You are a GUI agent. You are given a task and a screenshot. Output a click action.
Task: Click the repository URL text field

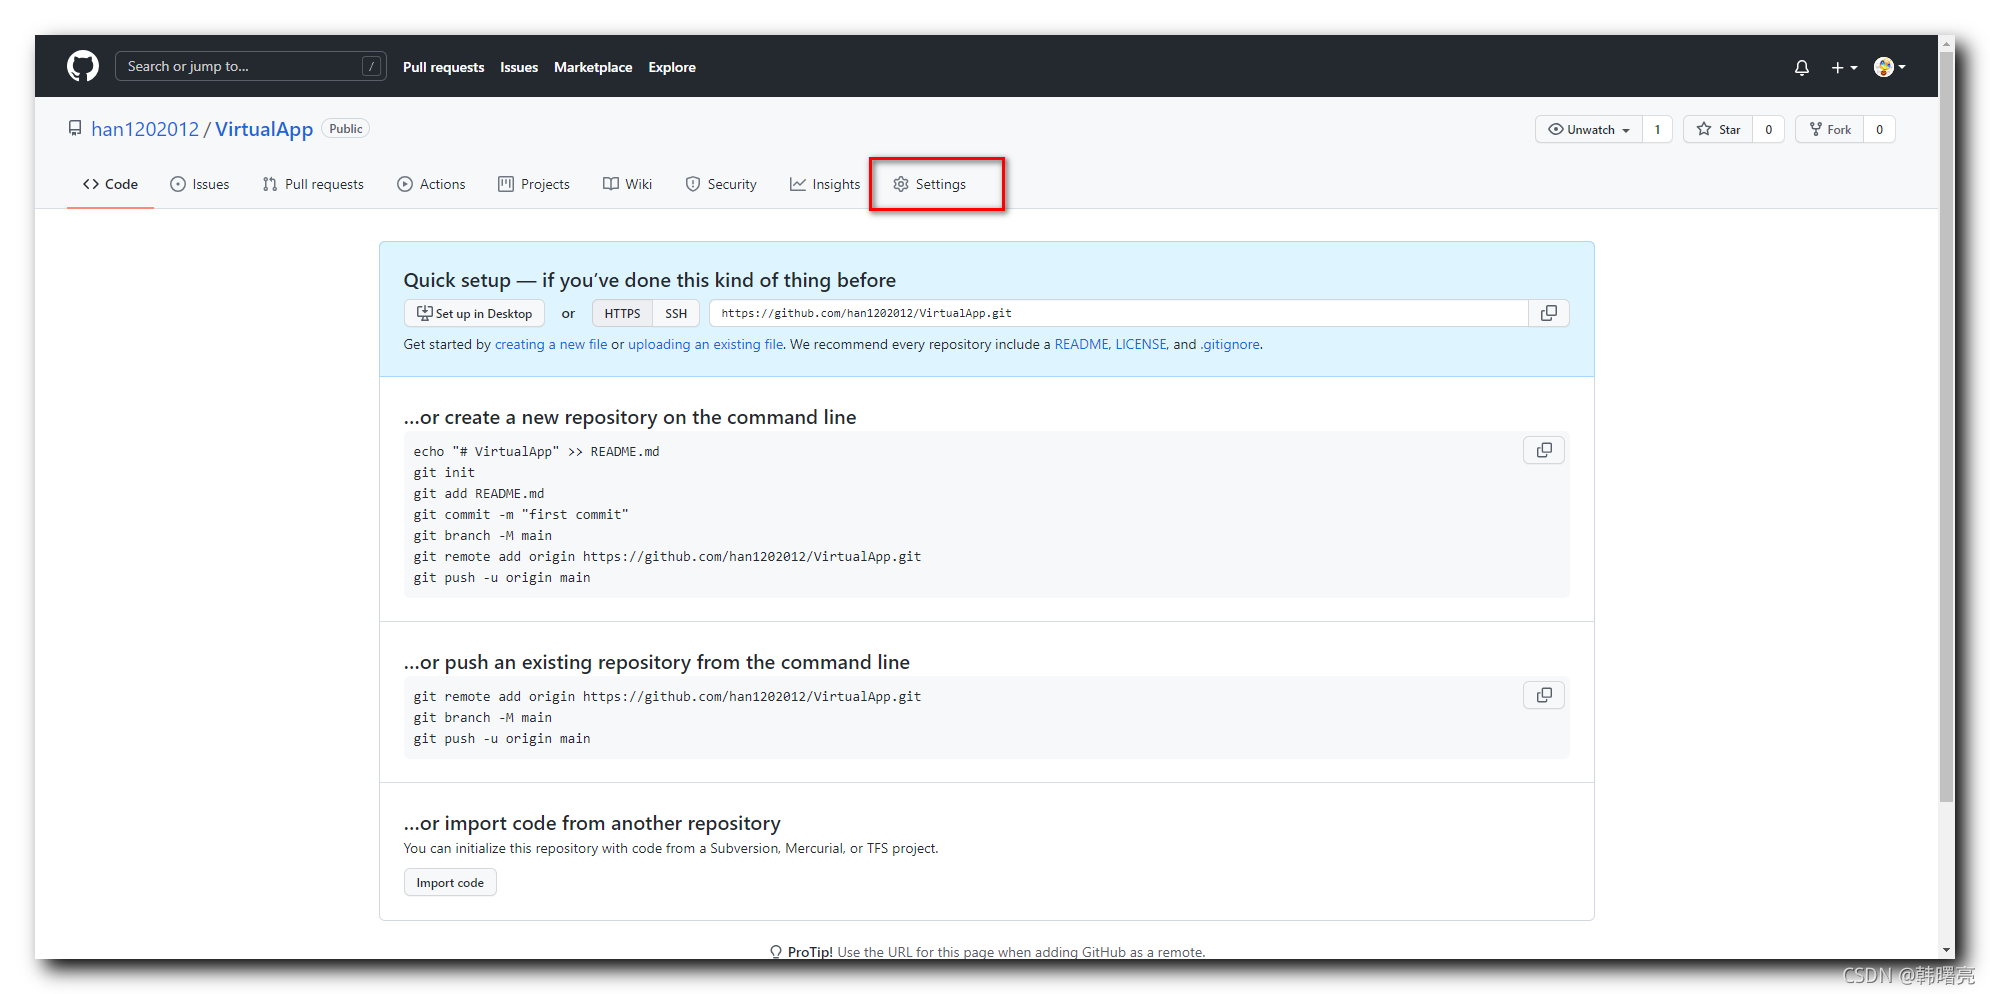click(1118, 313)
